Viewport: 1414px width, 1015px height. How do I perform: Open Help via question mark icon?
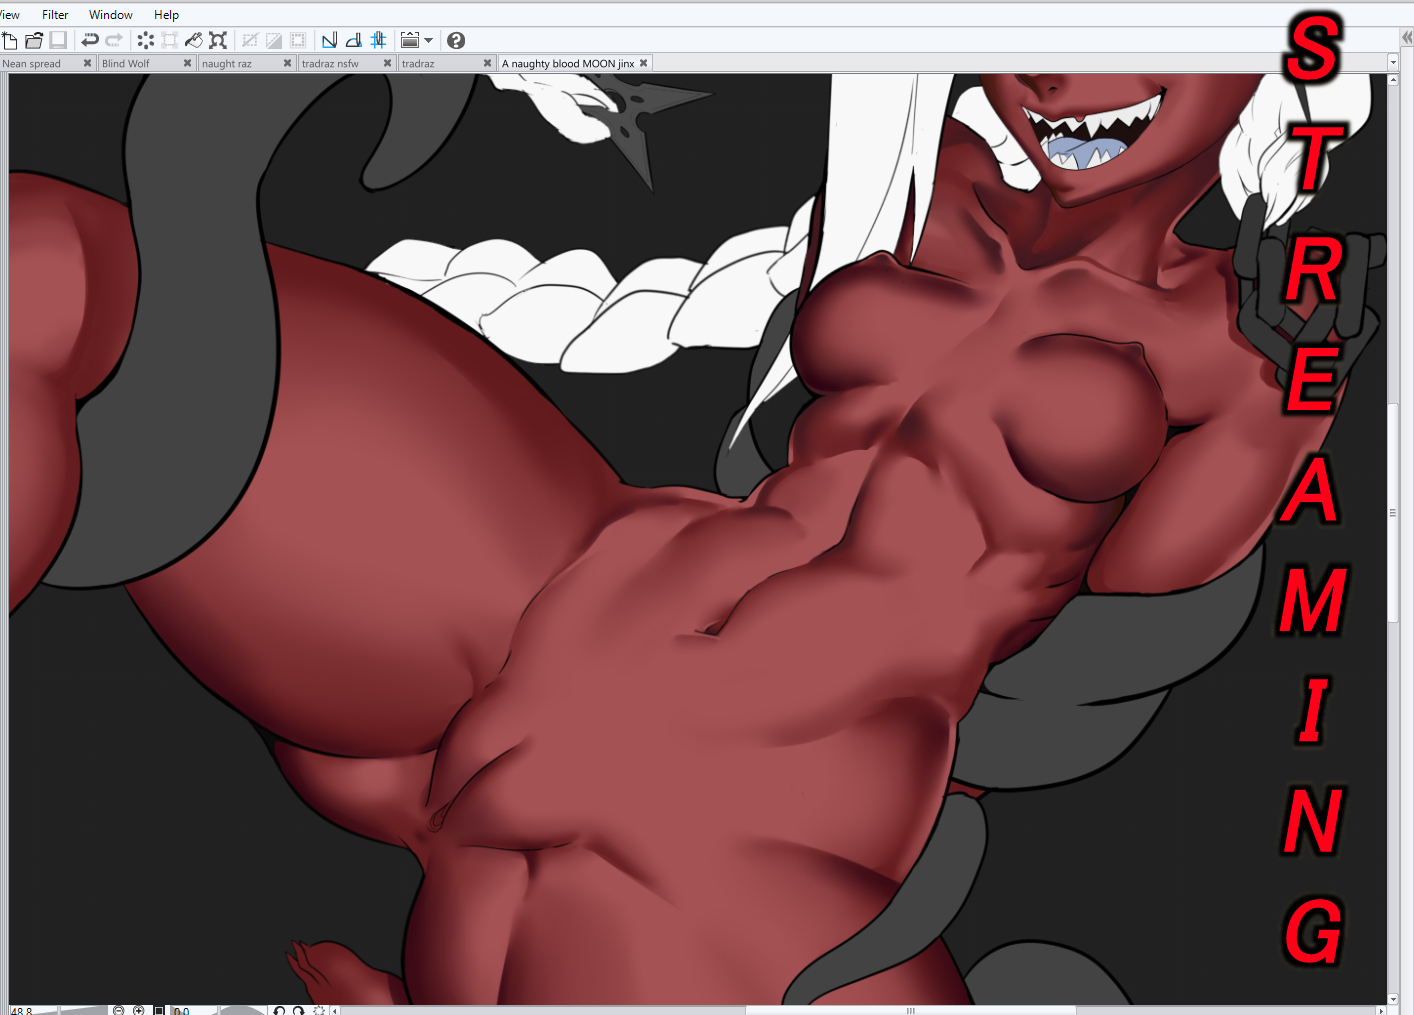[x=456, y=40]
